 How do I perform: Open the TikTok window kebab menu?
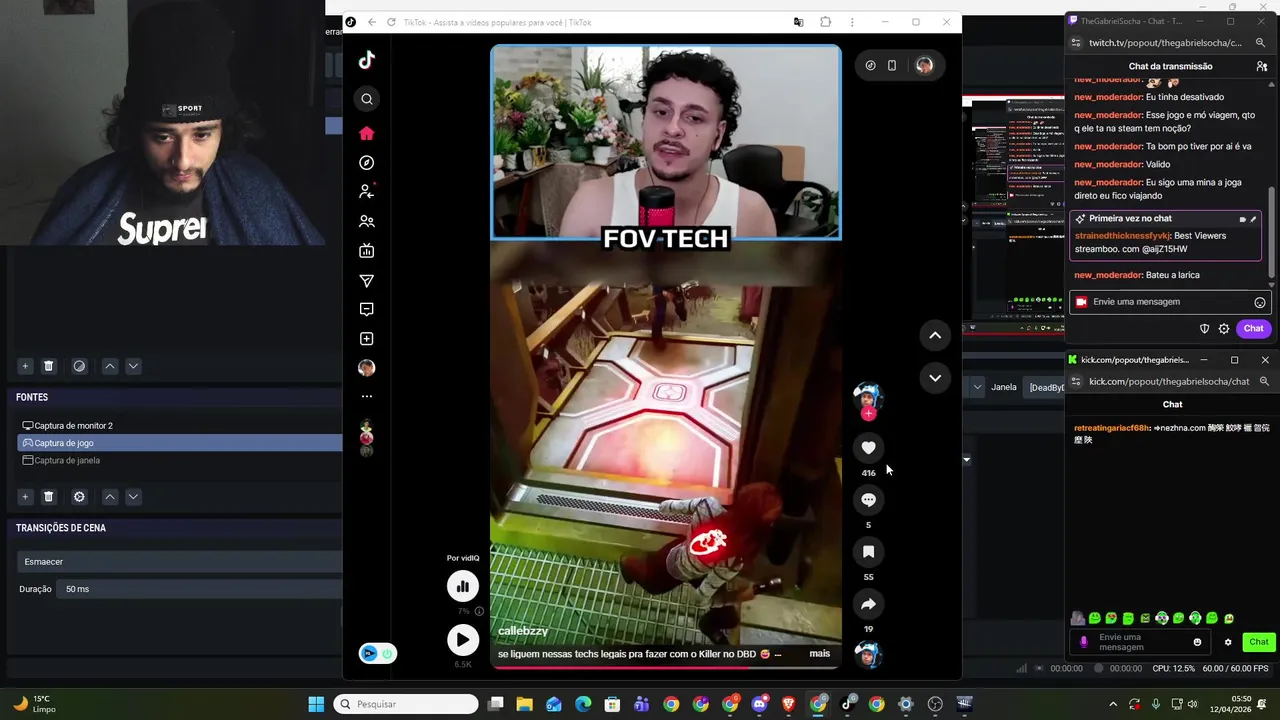coord(852,22)
